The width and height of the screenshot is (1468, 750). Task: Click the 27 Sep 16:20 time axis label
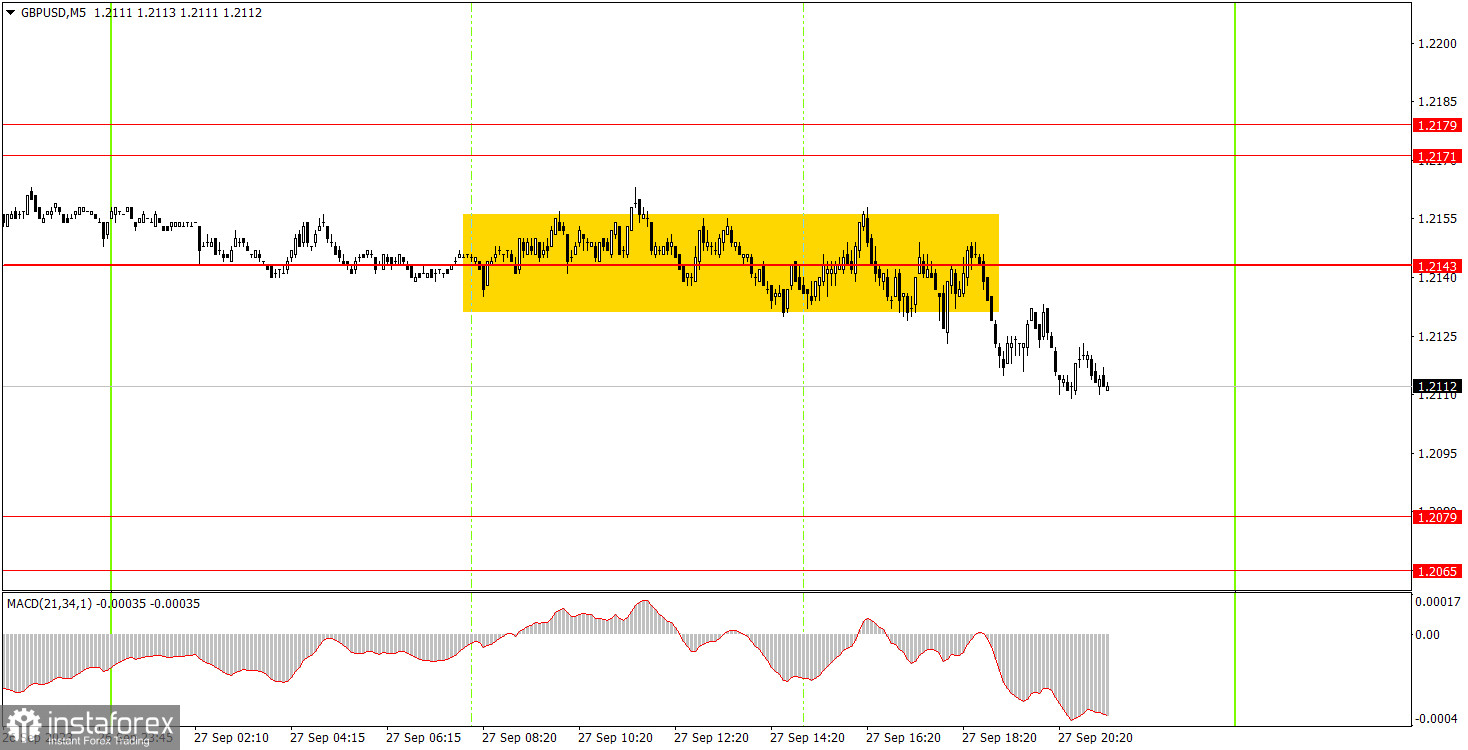coord(903,738)
